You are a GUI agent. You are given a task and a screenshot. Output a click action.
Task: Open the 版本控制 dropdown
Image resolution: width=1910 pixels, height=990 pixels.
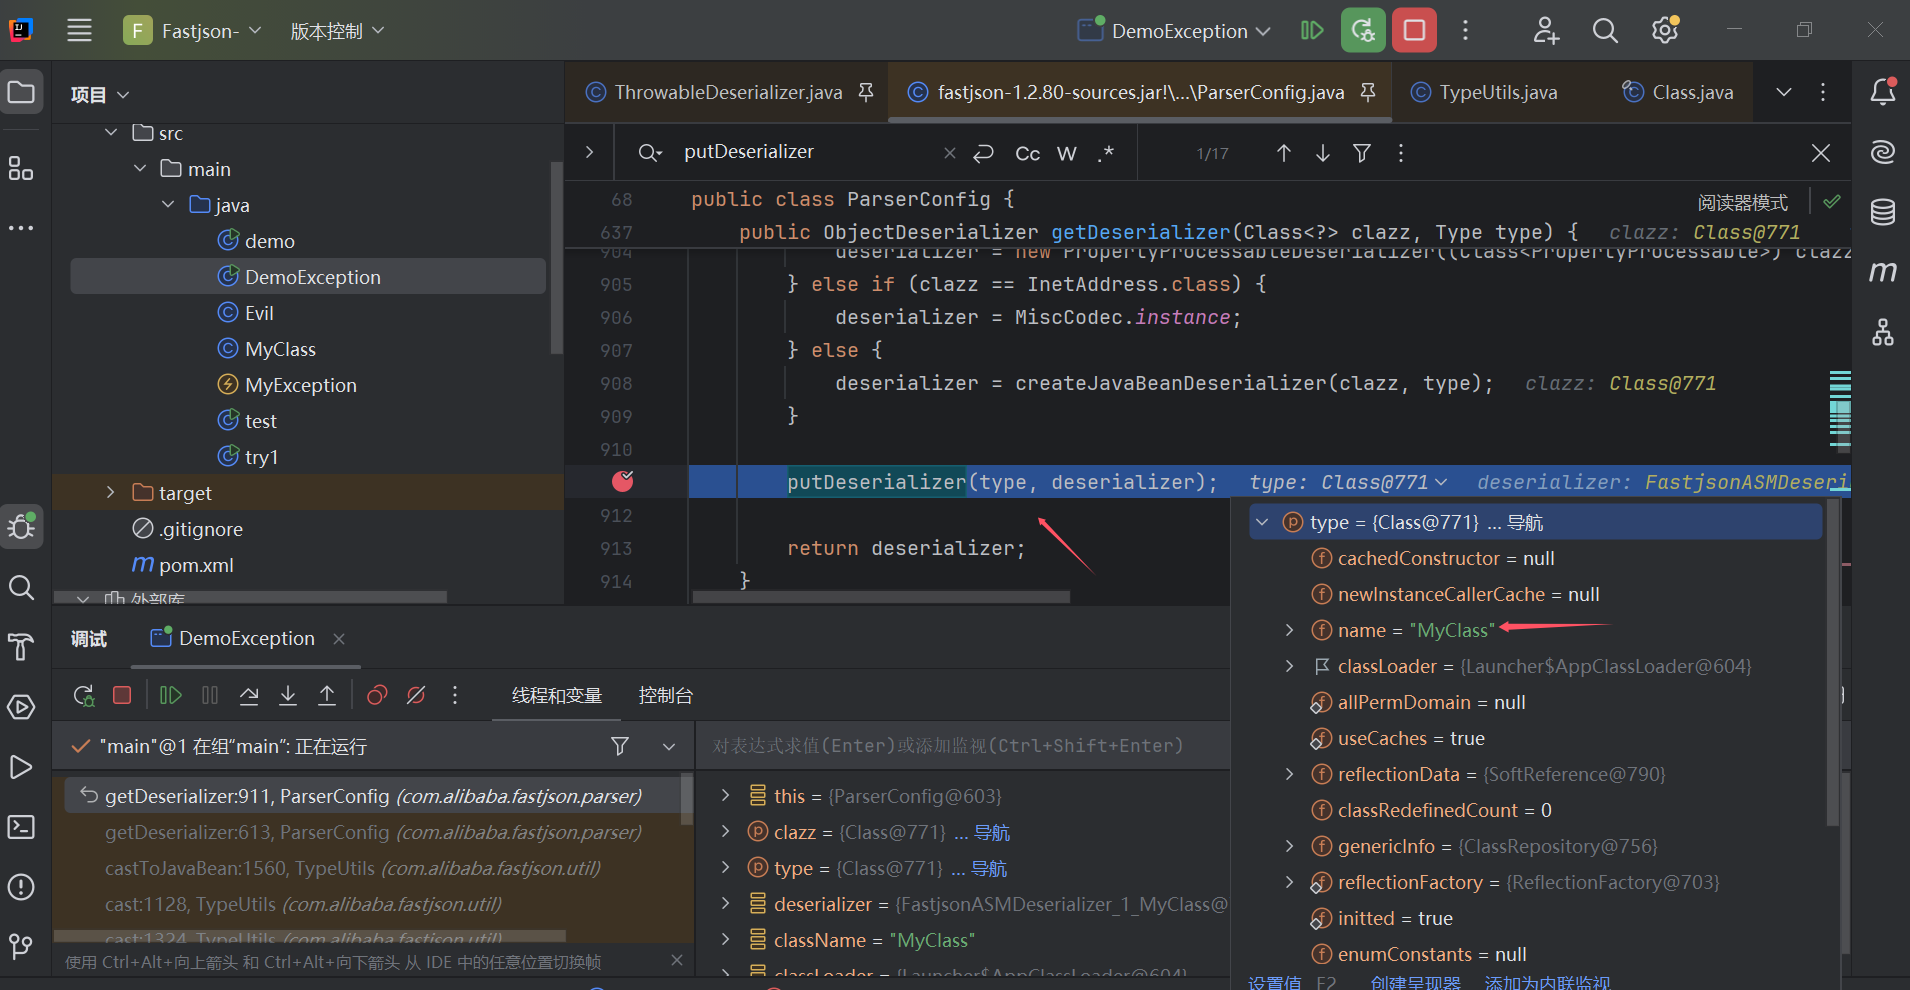point(337,31)
